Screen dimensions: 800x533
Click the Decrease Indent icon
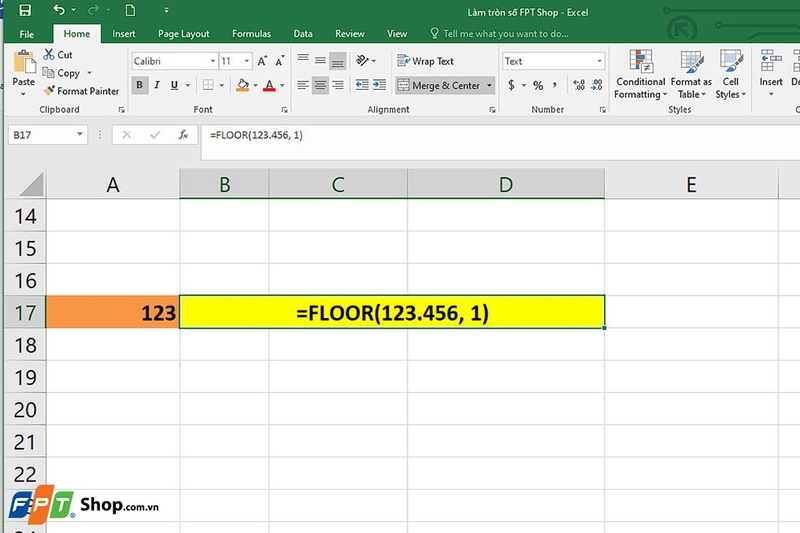tap(362, 85)
